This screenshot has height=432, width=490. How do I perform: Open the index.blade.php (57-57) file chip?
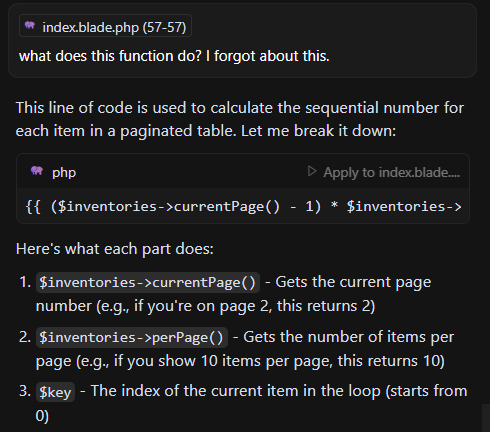[x=105, y=26]
